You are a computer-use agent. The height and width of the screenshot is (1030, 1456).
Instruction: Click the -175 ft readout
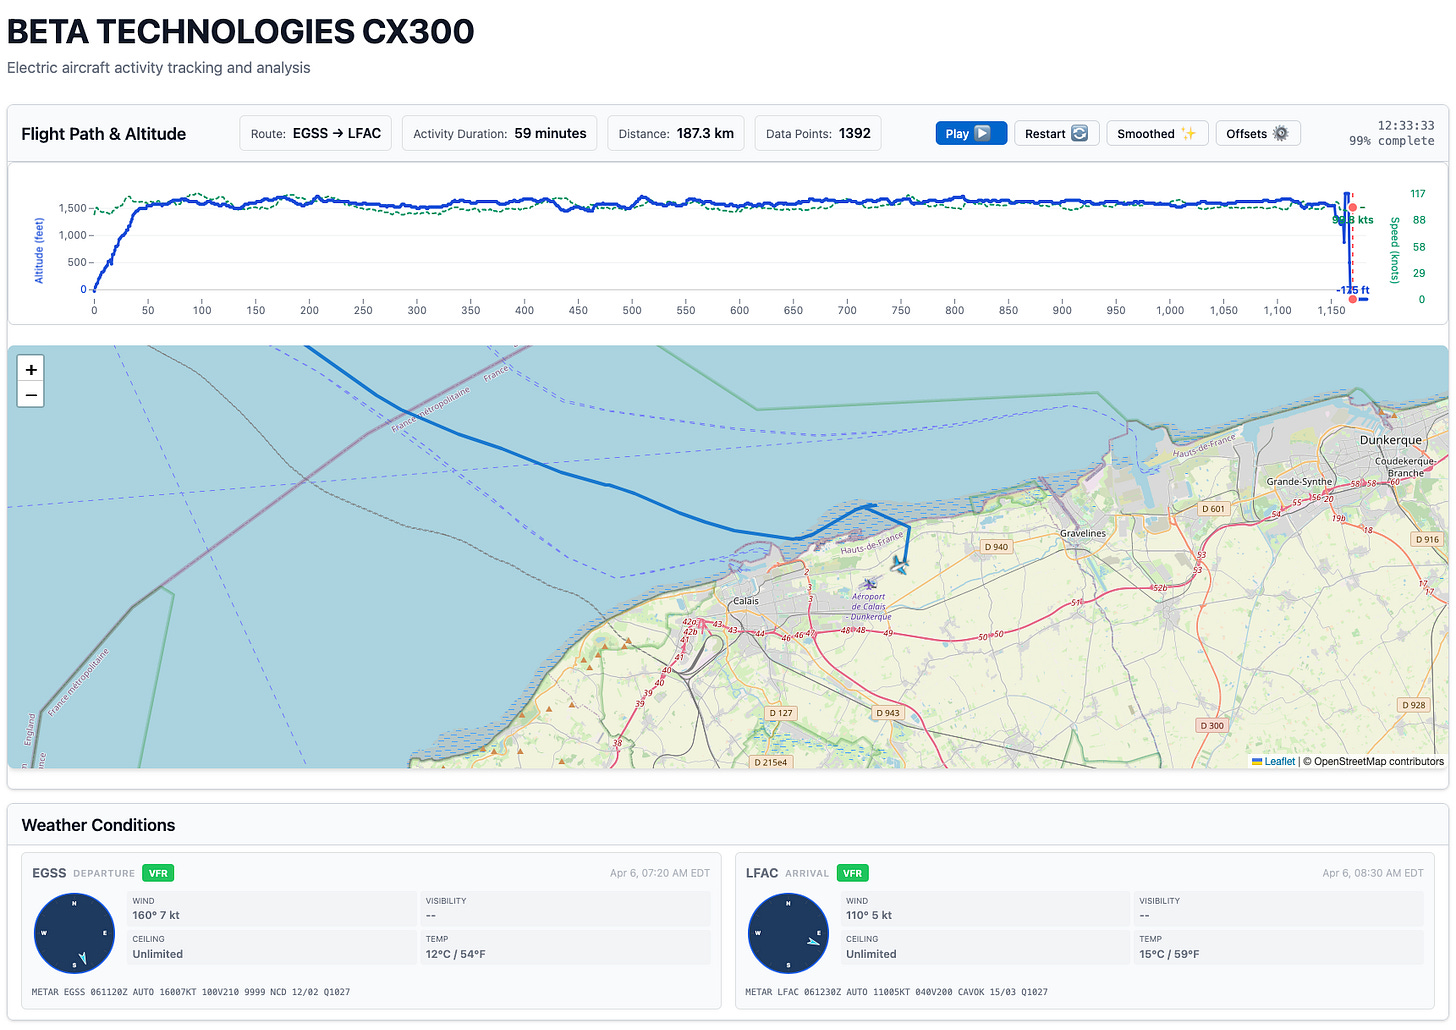tap(1352, 290)
